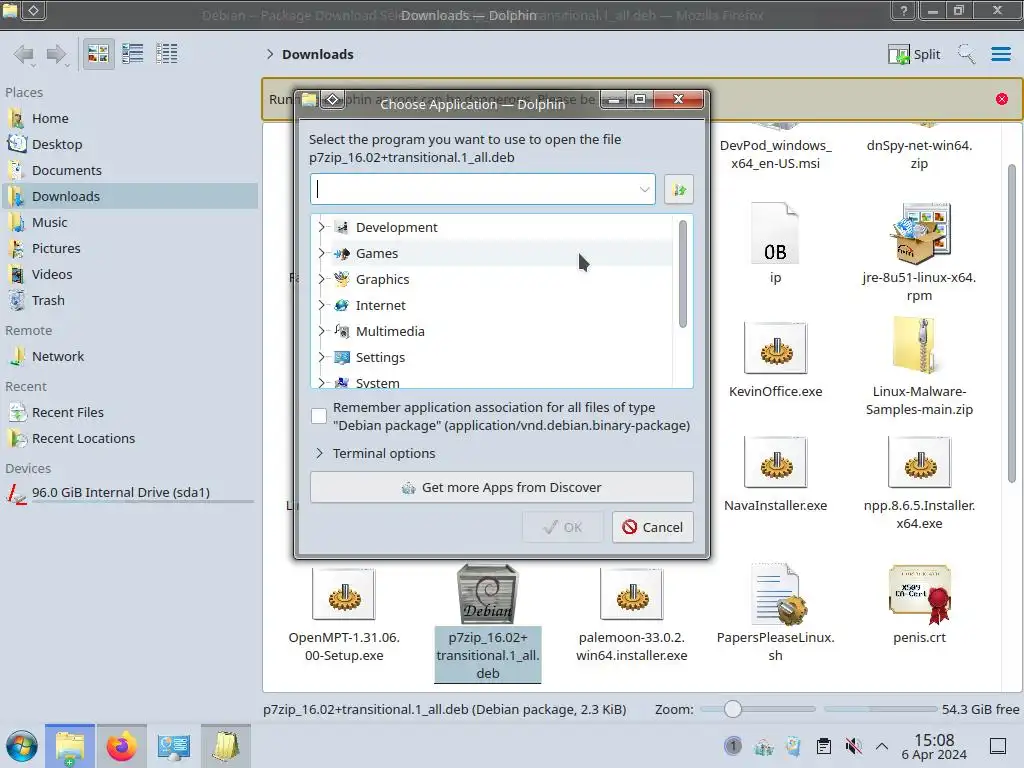
Task: Expand the Internet category
Action: click(321, 306)
